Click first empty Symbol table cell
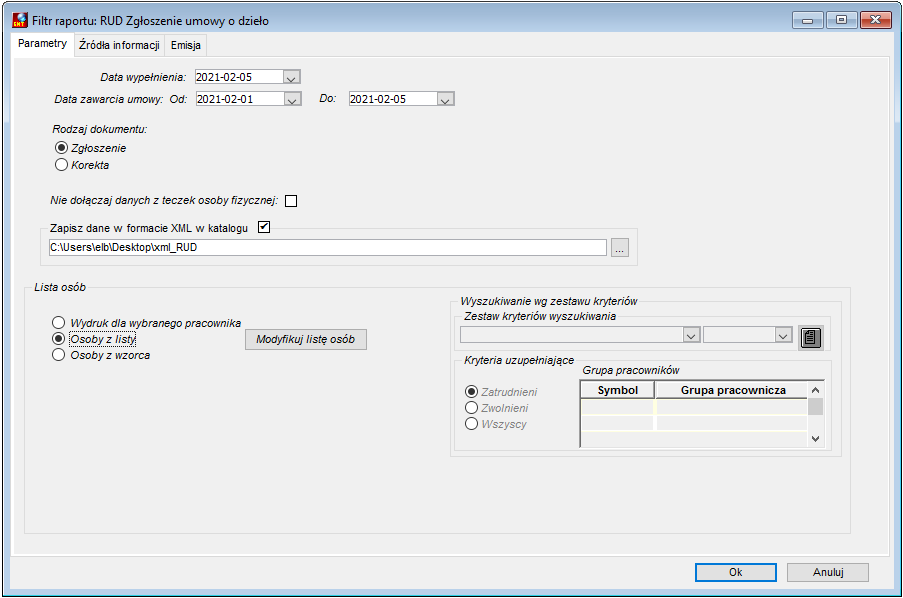This screenshot has width=903, height=598. tap(617, 407)
